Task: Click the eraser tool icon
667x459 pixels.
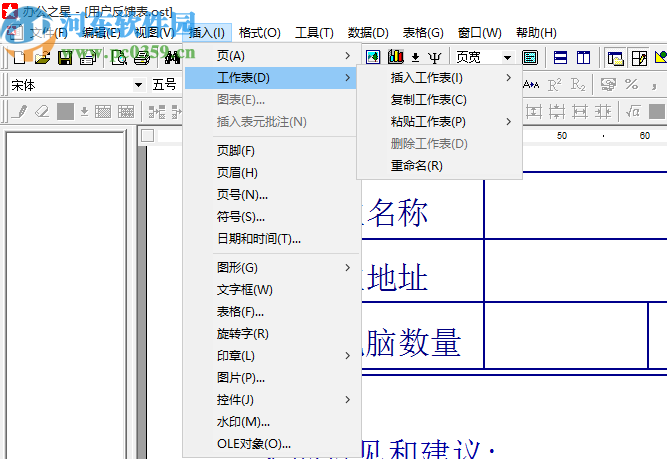Action: click(42, 112)
